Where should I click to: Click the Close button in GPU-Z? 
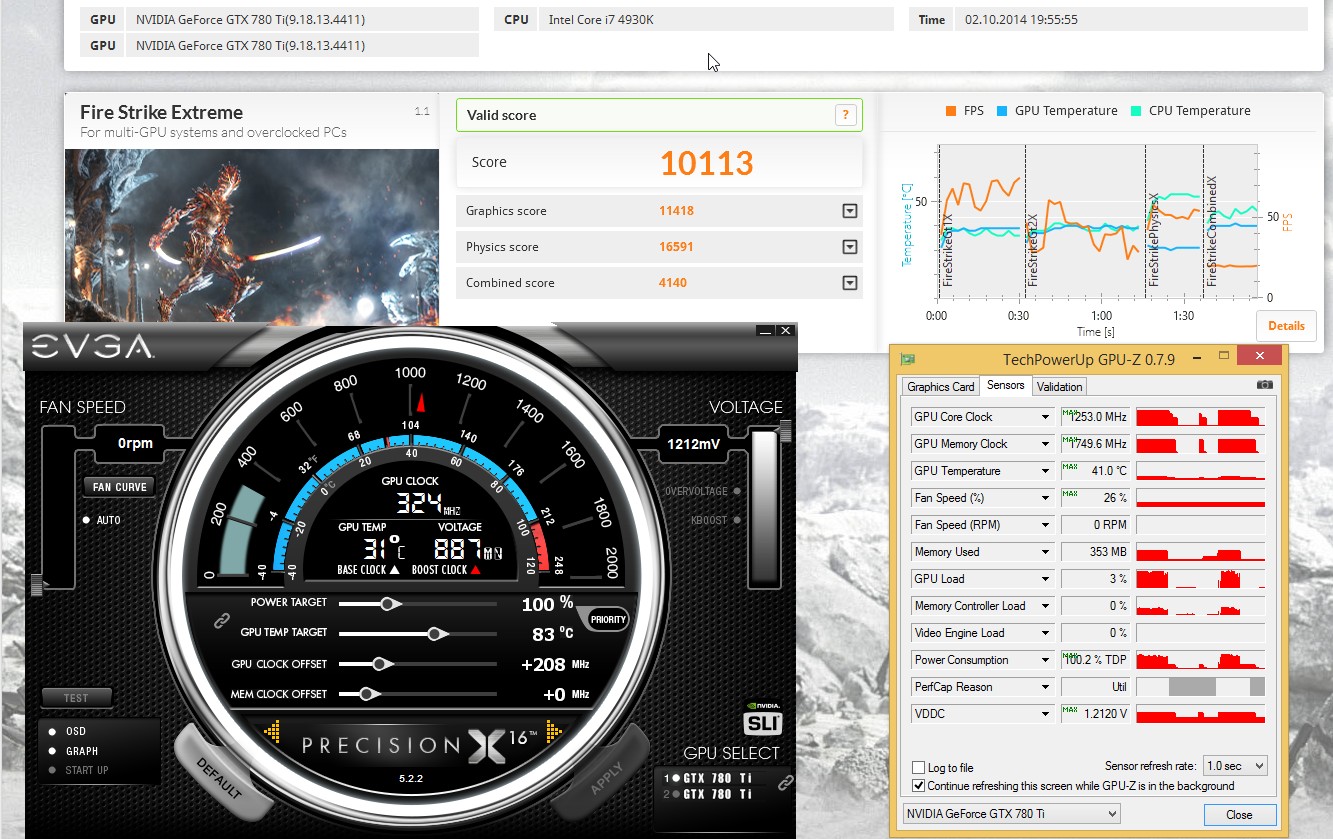point(1240,814)
